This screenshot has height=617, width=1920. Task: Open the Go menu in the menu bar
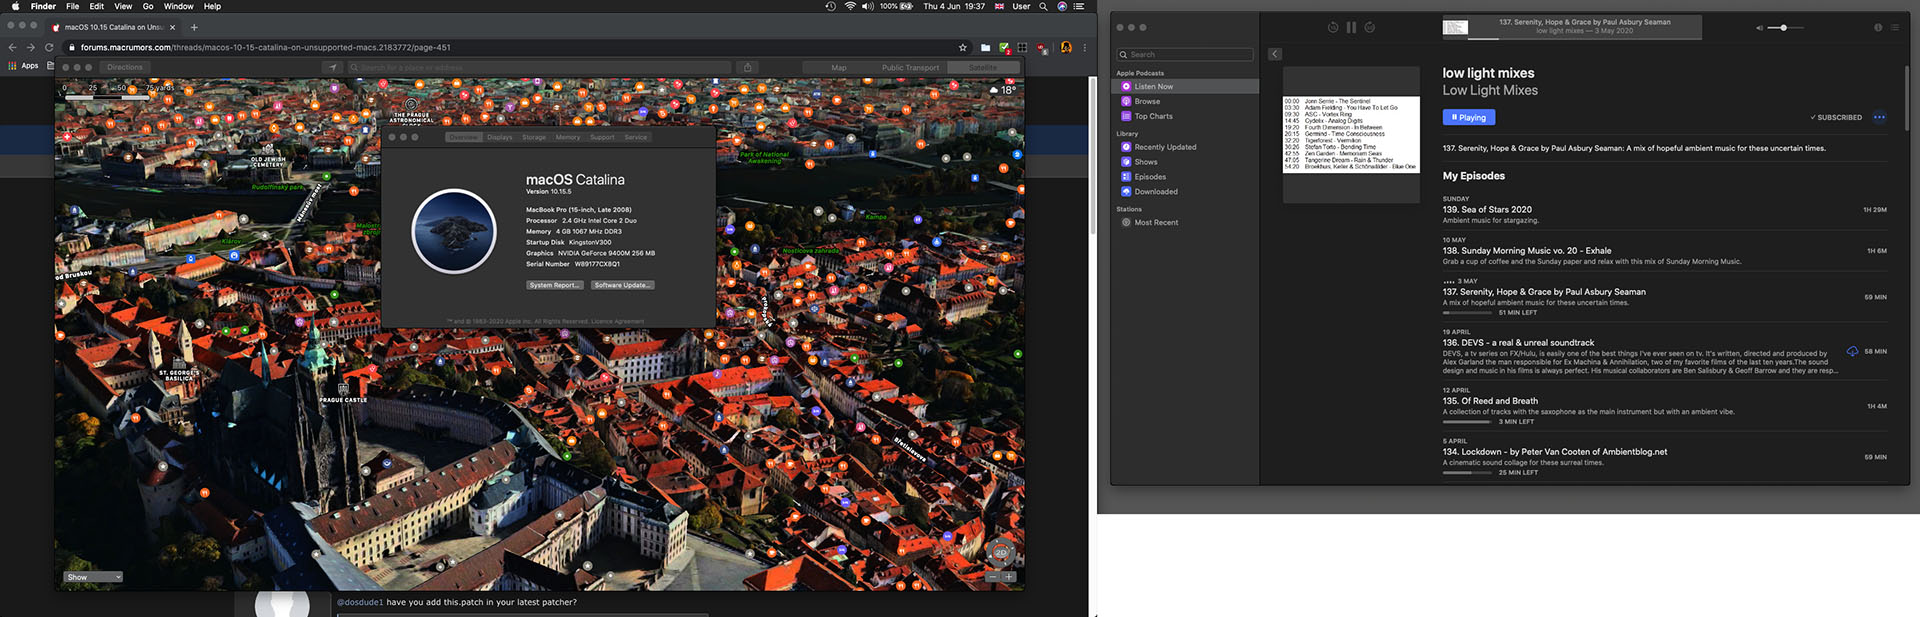(x=148, y=6)
